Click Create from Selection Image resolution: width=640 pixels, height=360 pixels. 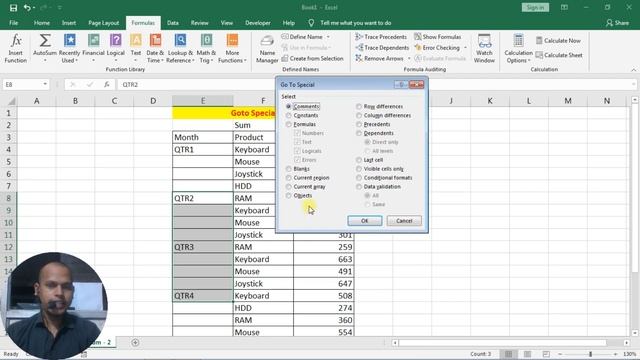pos(312,58)
